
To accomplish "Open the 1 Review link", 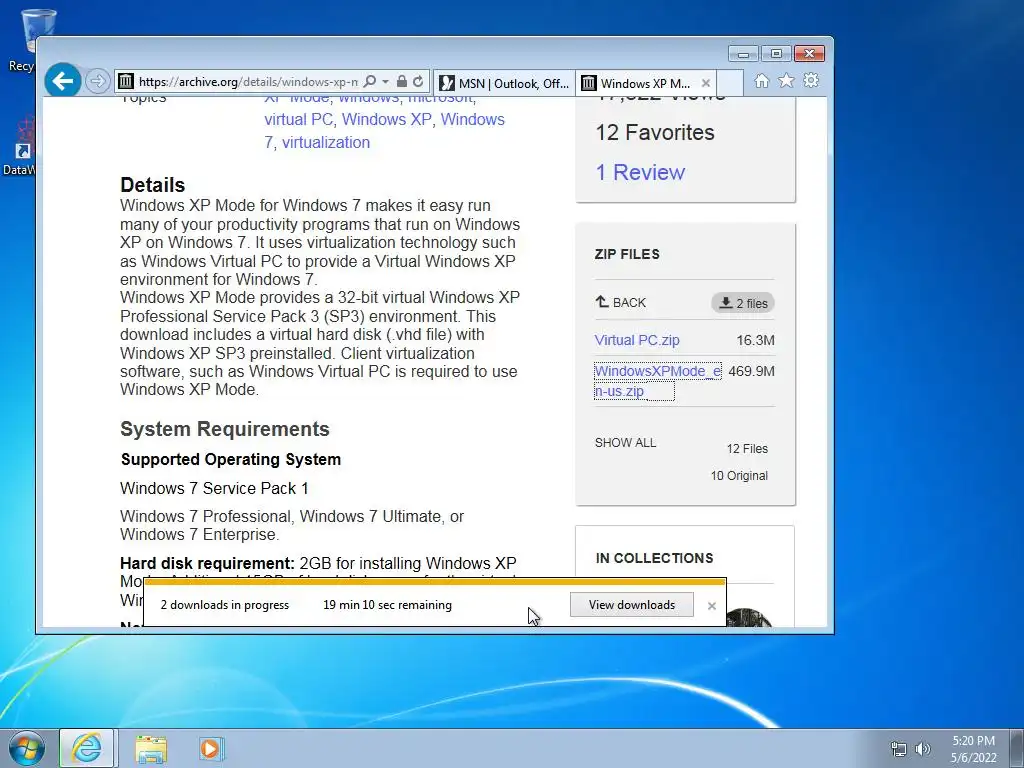I will point(640,172).
